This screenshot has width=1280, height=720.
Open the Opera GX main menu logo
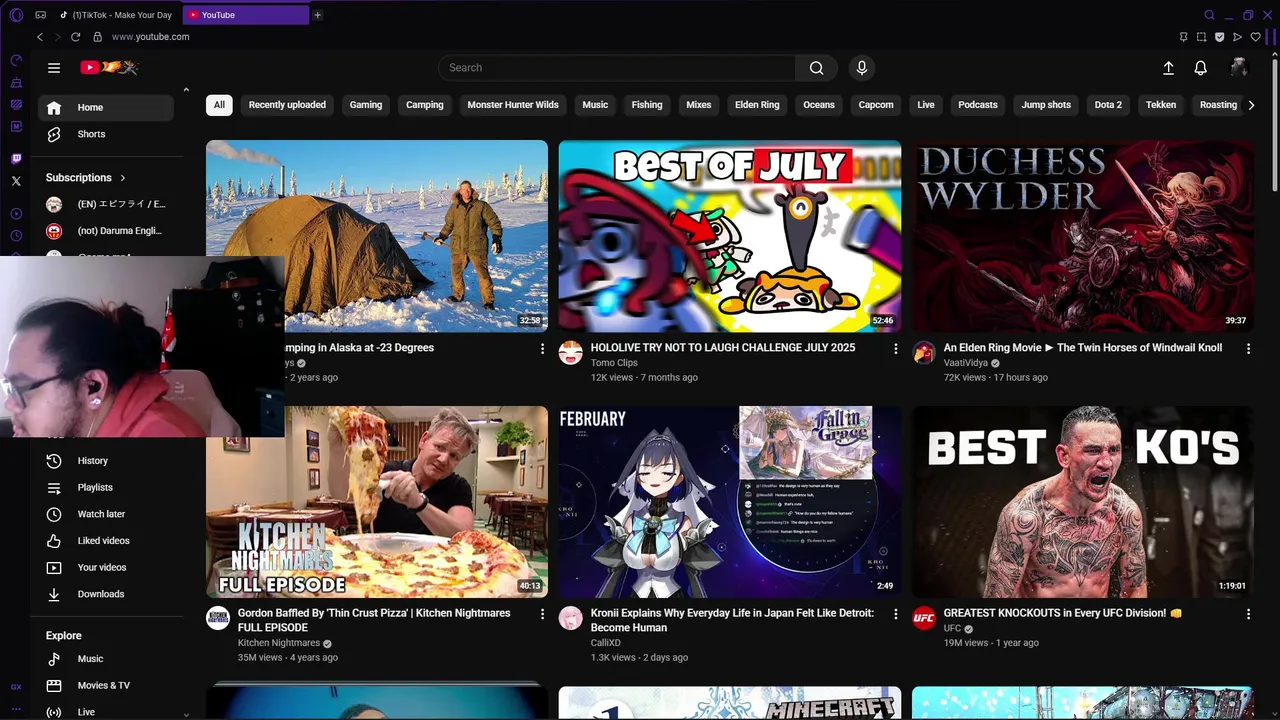tap(16, 15)
